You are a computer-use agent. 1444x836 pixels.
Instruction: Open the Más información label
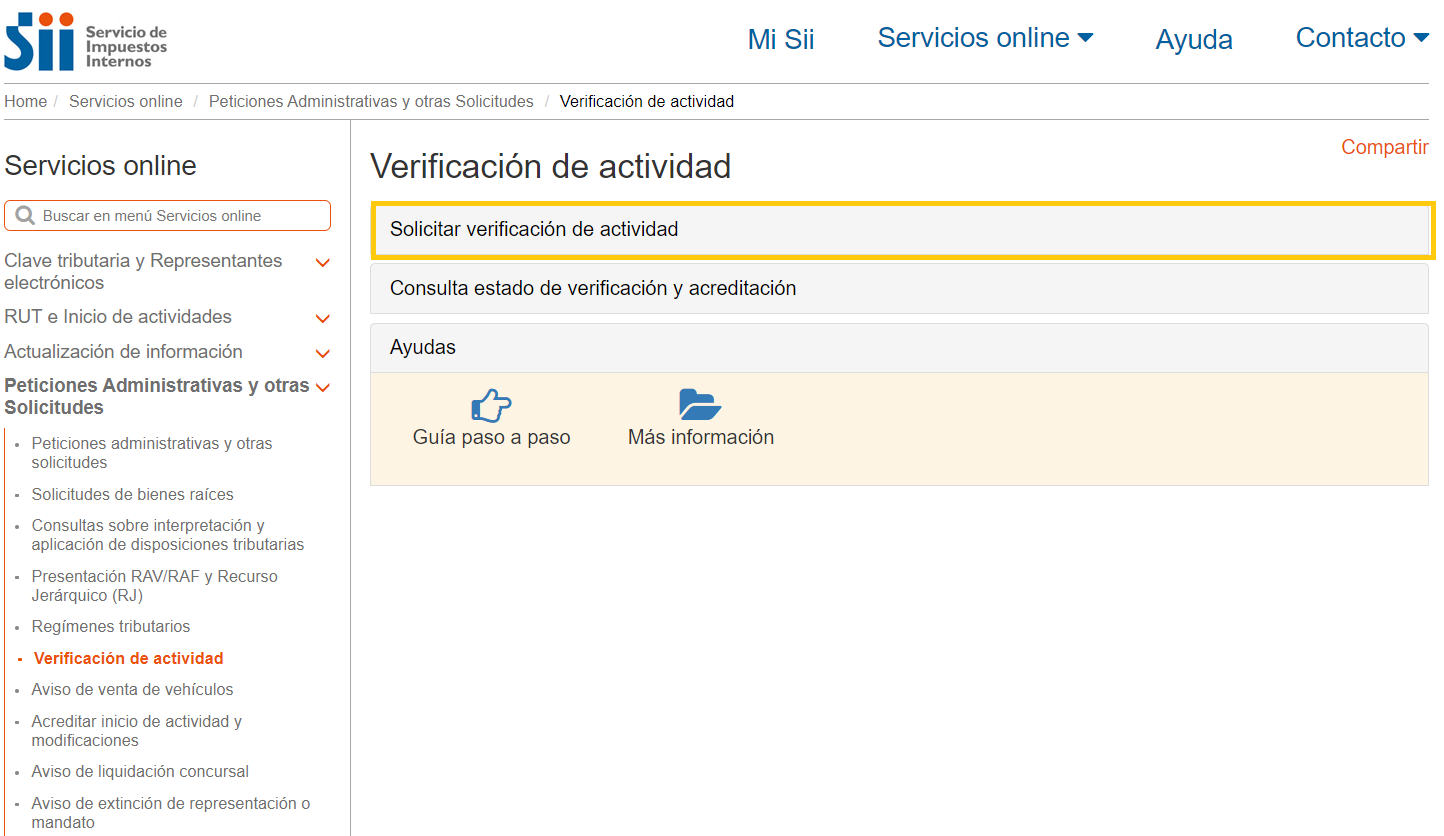700,437
